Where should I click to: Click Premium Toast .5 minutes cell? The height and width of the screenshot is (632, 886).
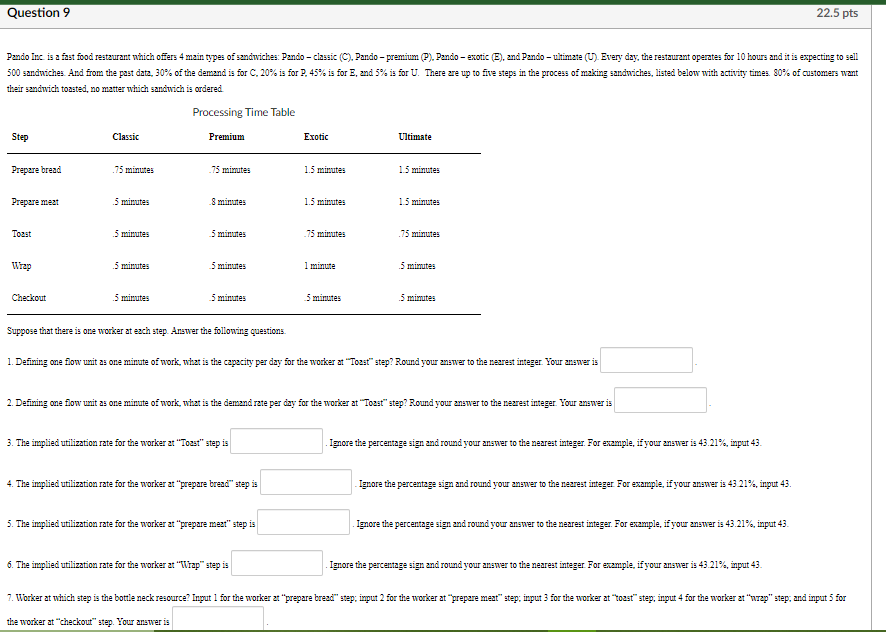point(227,233)
